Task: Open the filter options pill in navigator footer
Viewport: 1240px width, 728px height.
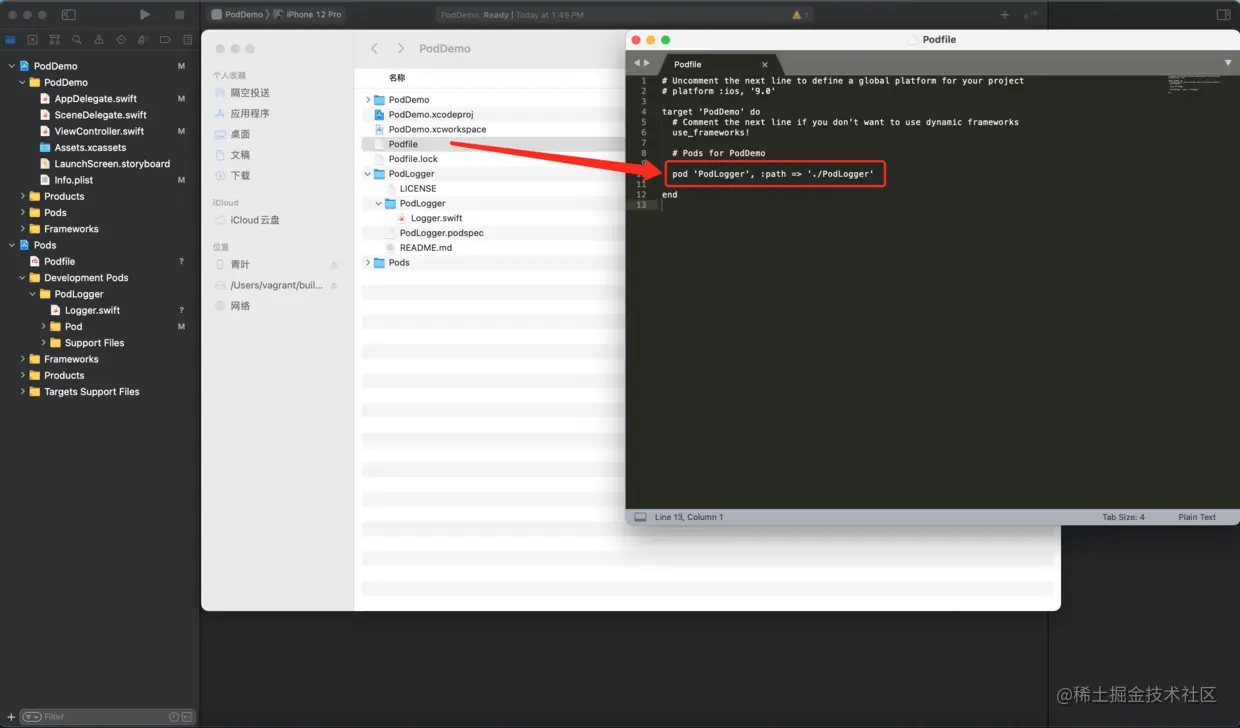Action: [32, 717]
